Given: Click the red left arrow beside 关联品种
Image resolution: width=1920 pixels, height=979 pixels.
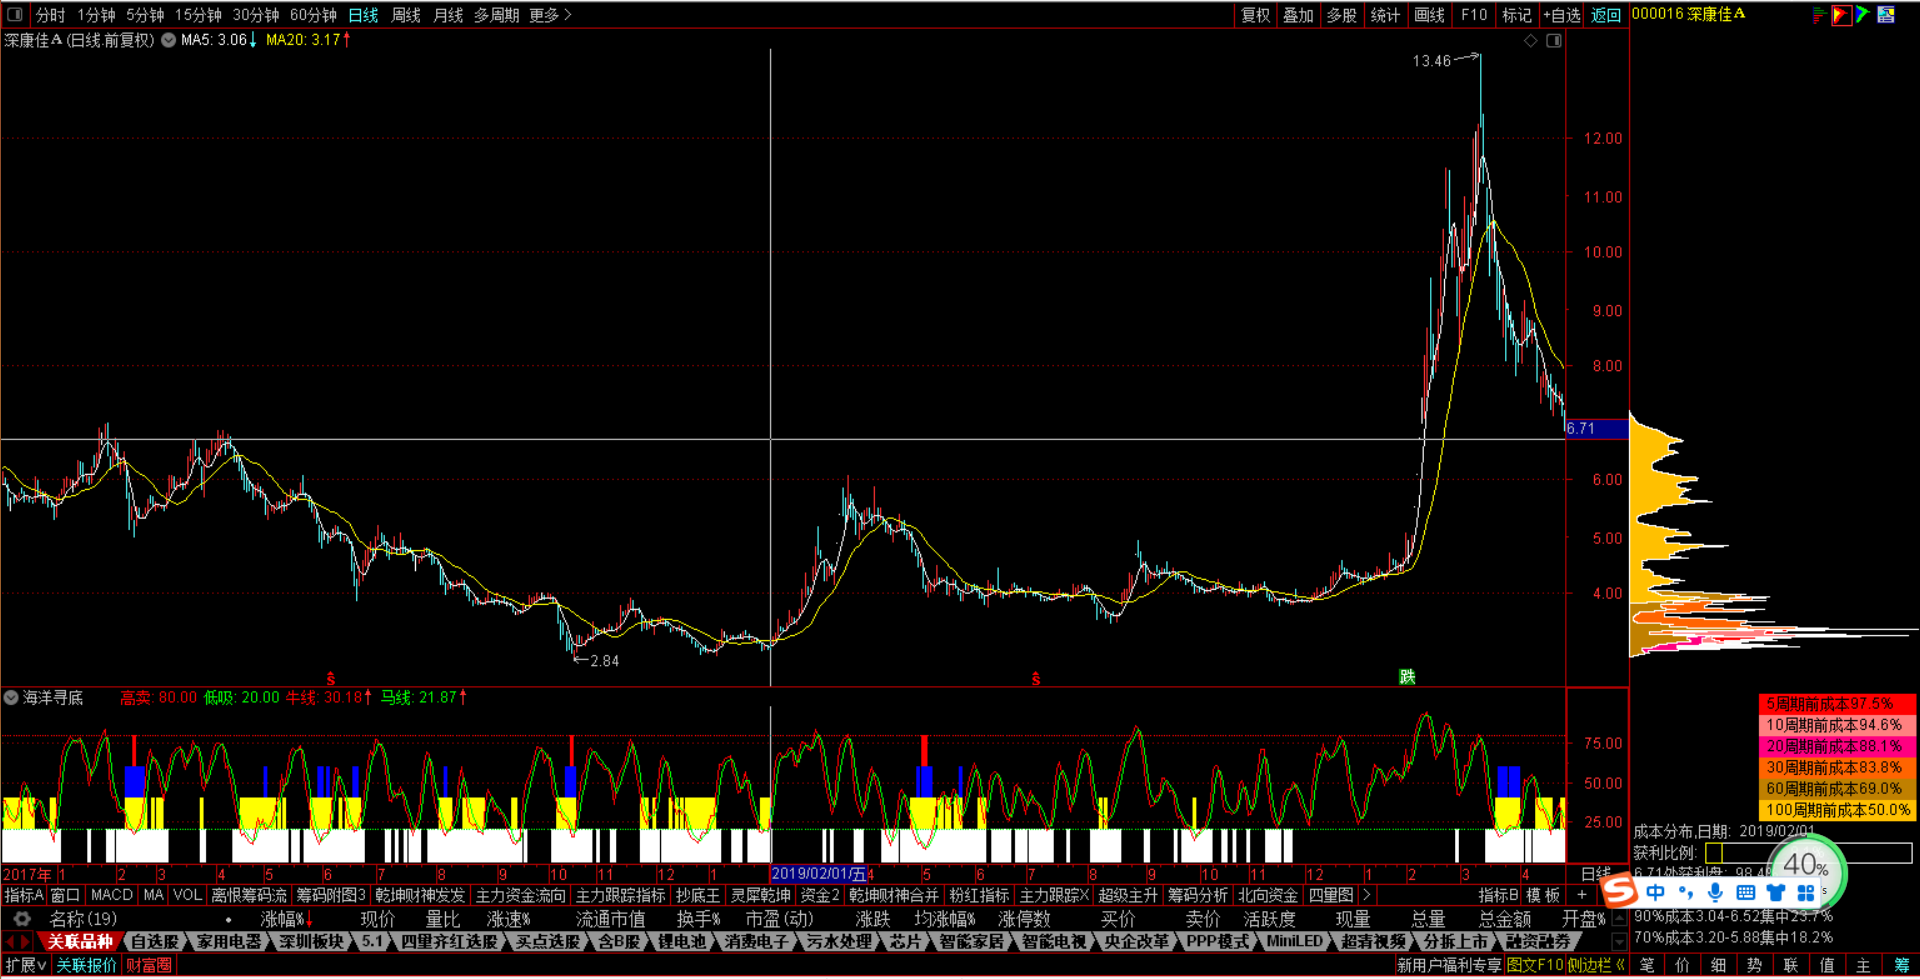Looking at the screenshot, I should coord(10,942).
